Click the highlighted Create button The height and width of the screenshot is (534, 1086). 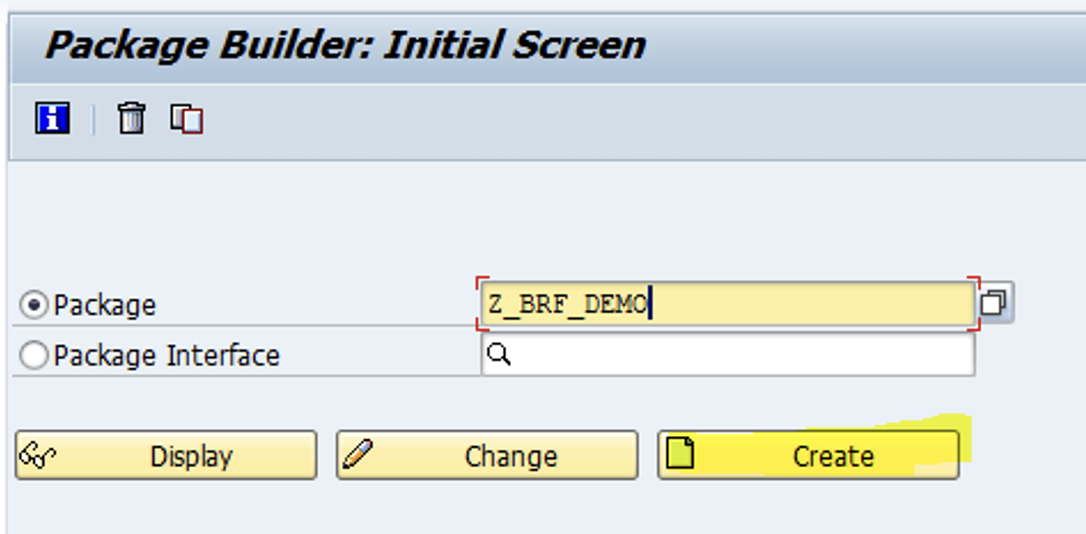click(808, 455)
